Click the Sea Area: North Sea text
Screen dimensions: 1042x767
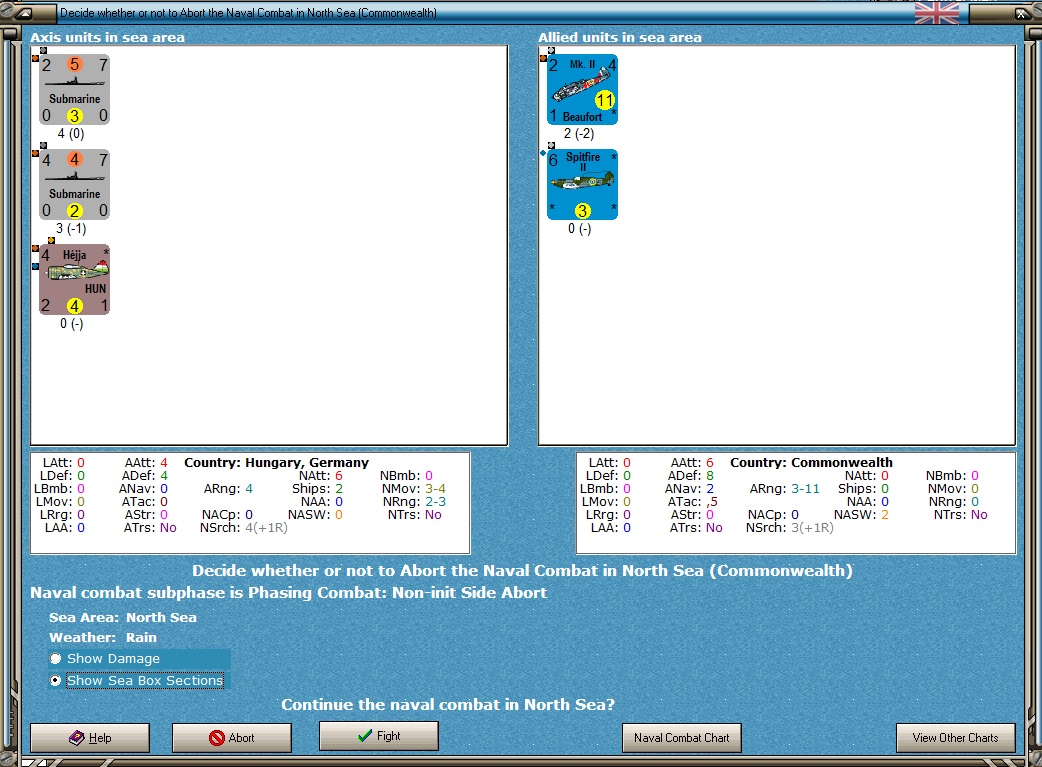coord(123,617)
